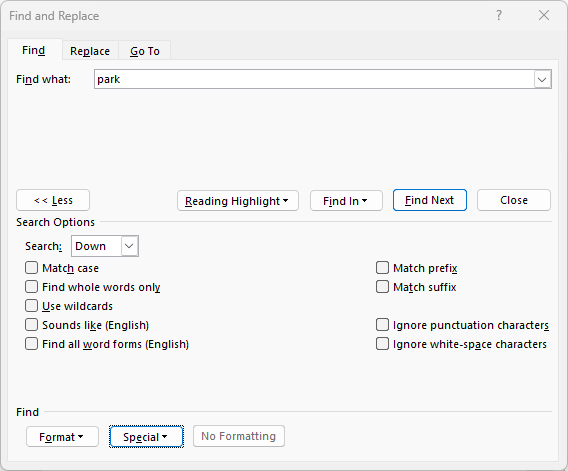Viewport: 568px width, 471px height.
Task: Open the Find In dropdown button
Action: tap(346, 201)
